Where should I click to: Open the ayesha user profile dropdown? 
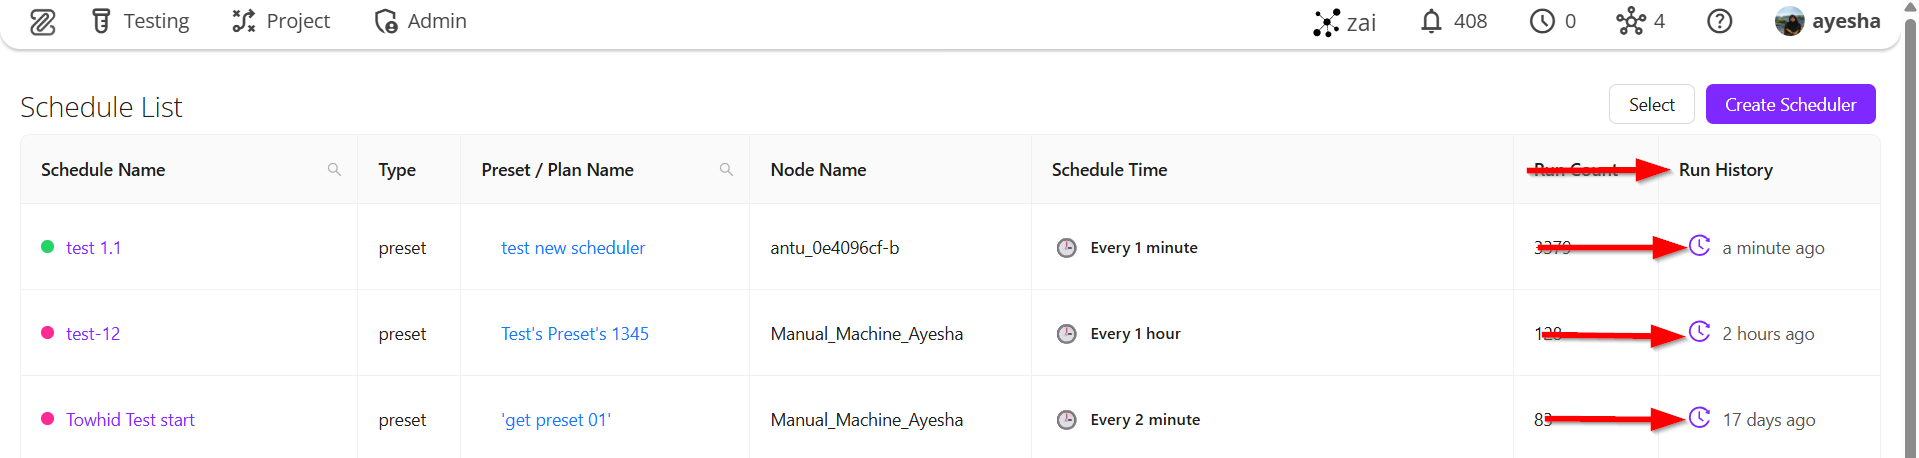pyautogui.click(x=1827, y=21)
